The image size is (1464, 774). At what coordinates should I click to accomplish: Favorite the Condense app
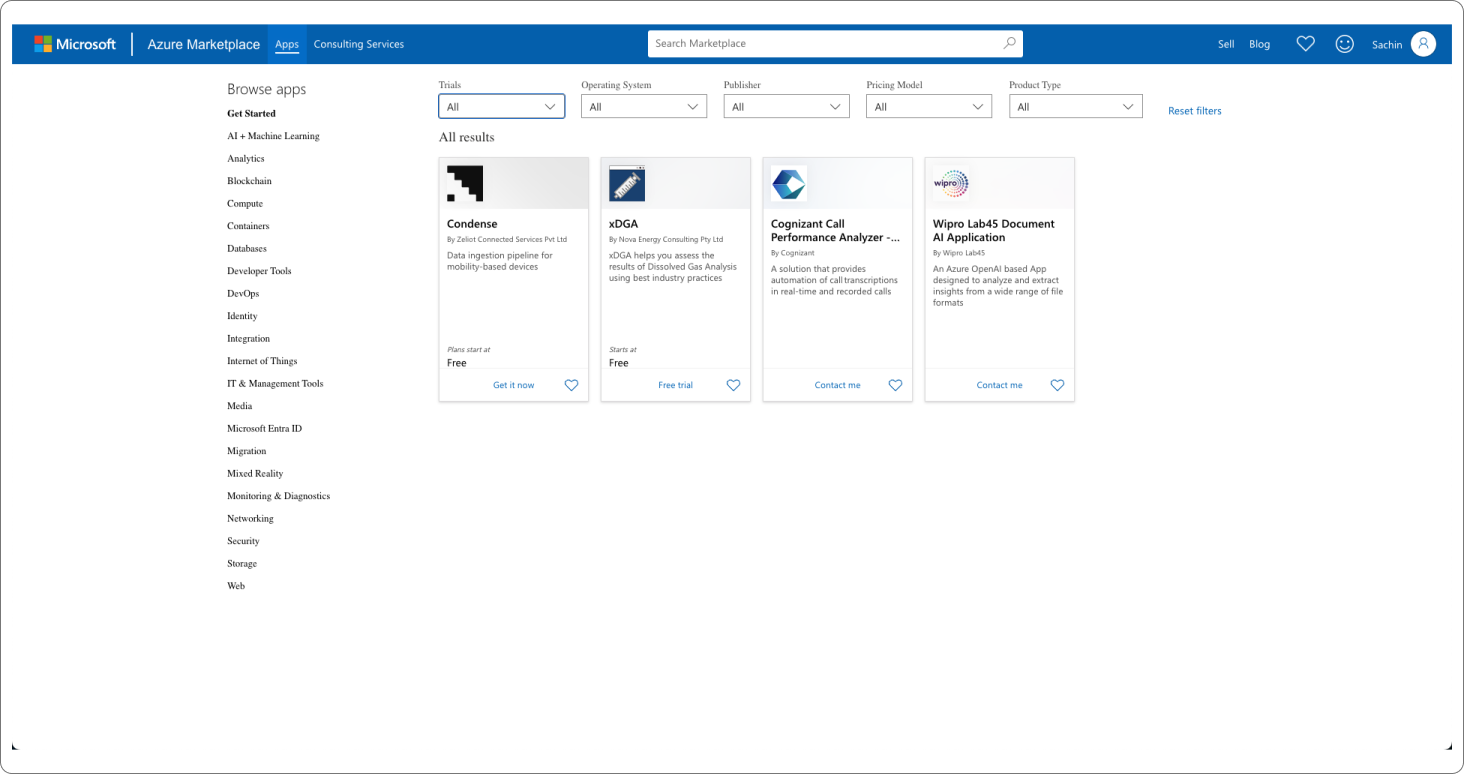[571, 385]
